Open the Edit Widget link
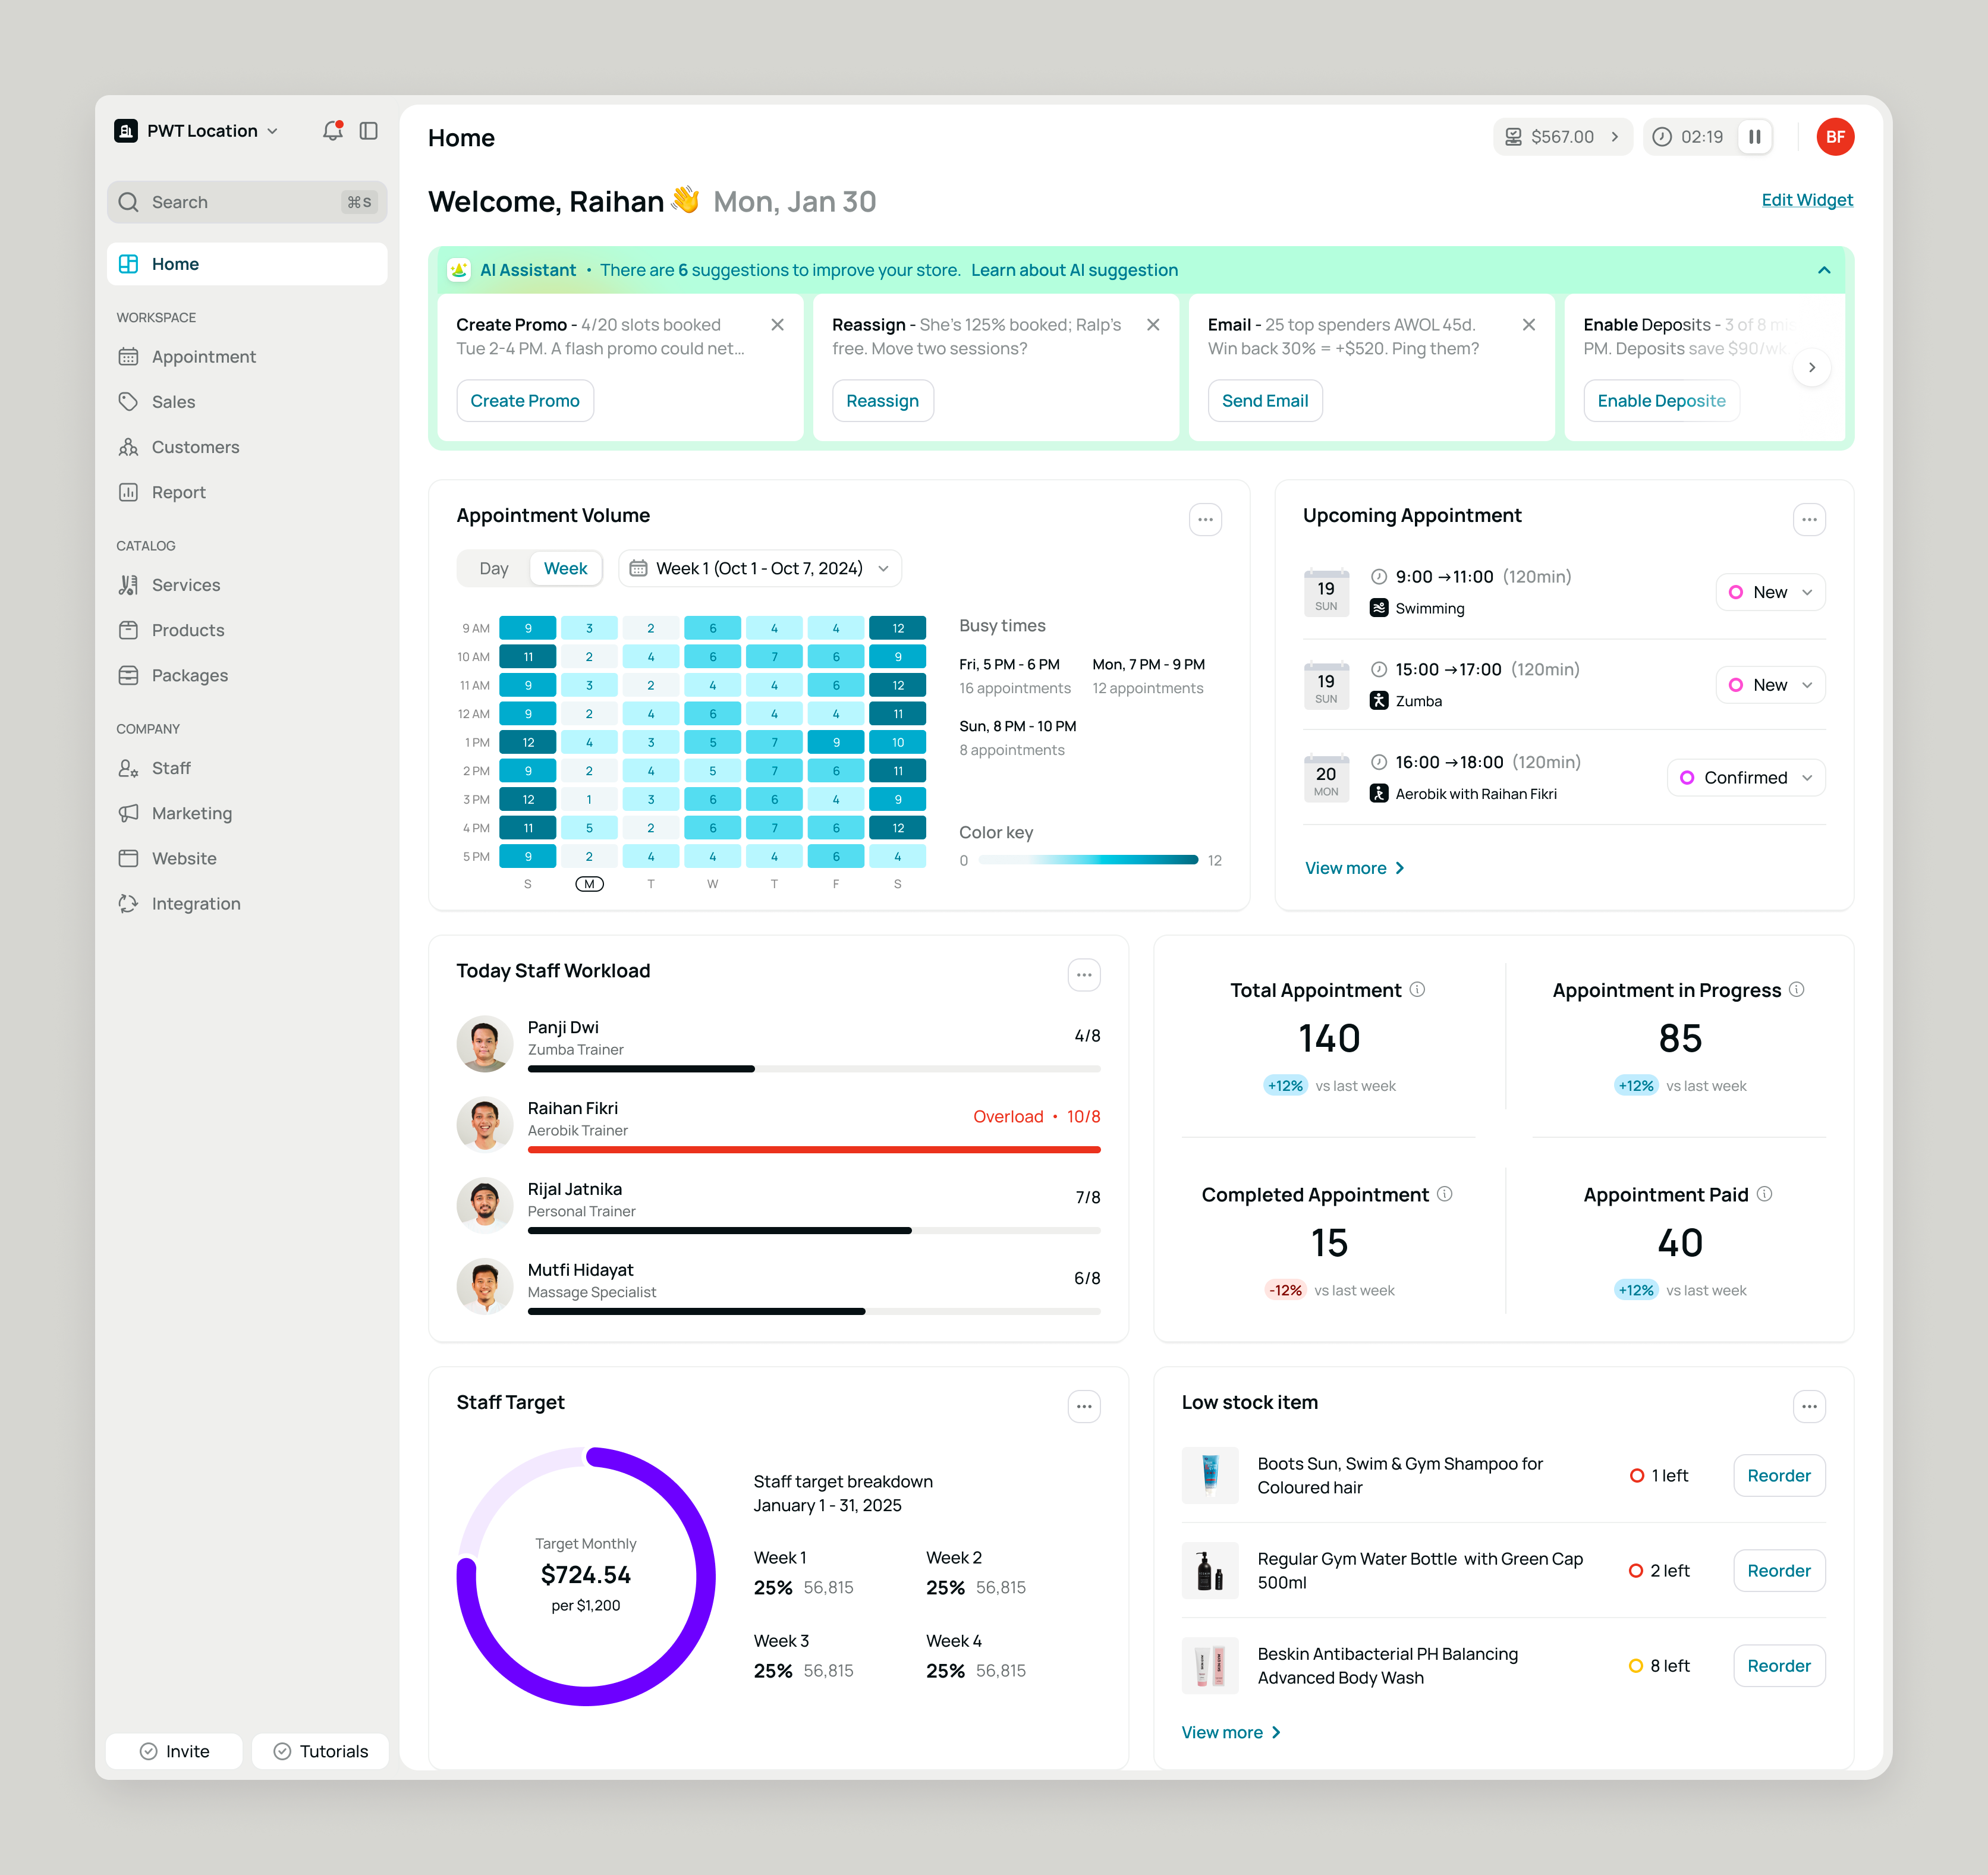1988x1875 pixels. (1806, 200)
